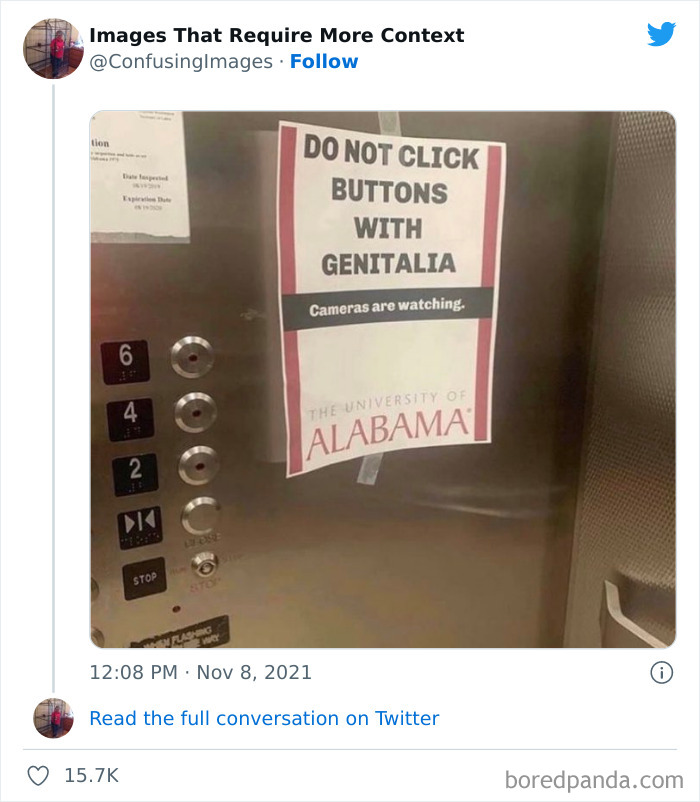The image size is (700, 802).
Task: Click the small avatar beside conversation link
Action: tap(53, 718)
